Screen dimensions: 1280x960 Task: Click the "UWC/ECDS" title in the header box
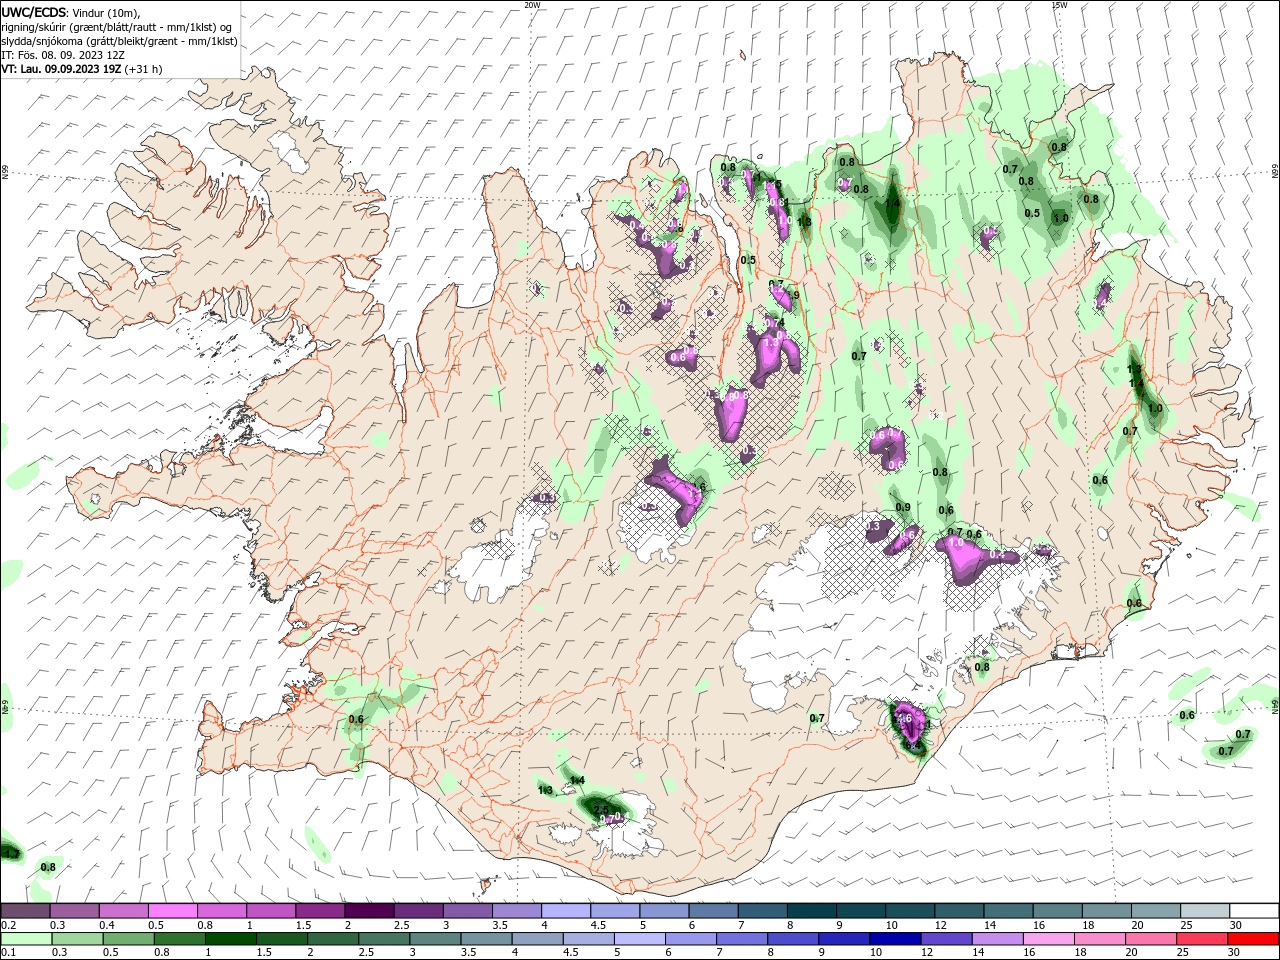point(34,11)
